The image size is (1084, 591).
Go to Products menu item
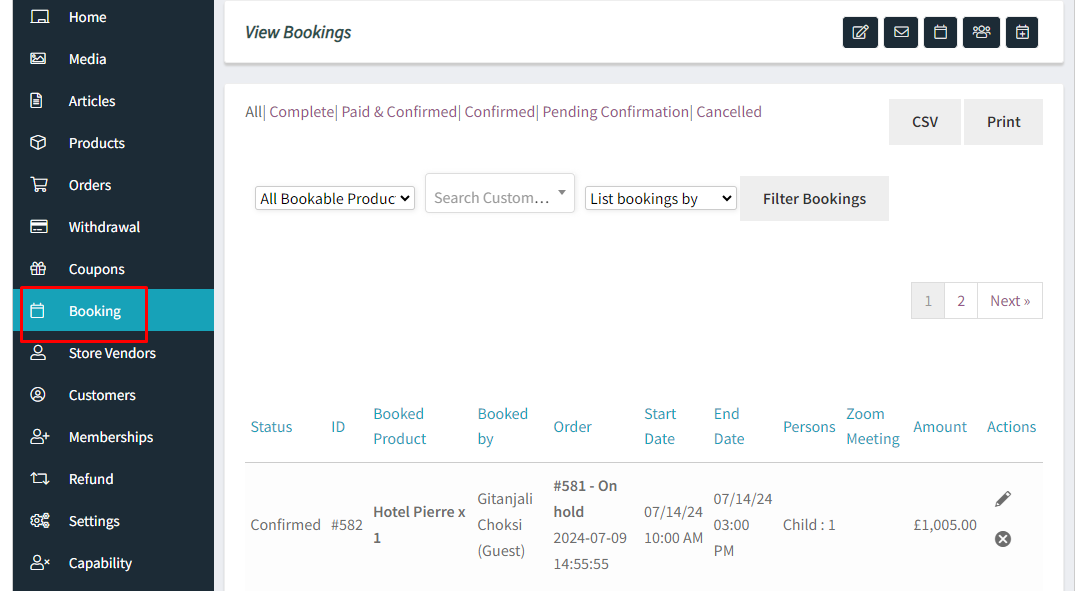tap(97, 143)
